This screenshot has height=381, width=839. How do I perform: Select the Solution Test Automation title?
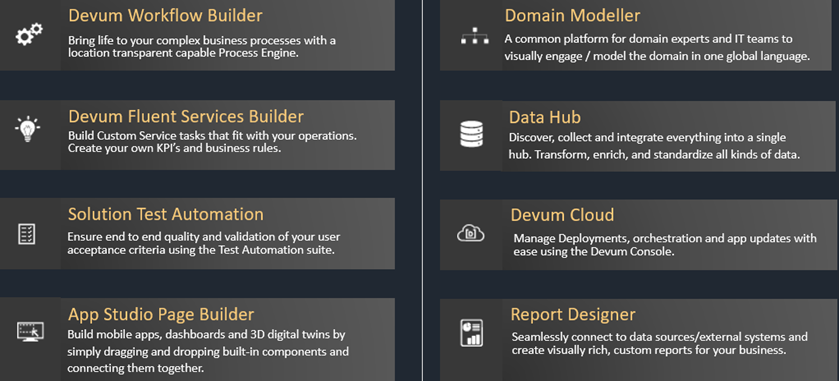(x=165, y=214)
